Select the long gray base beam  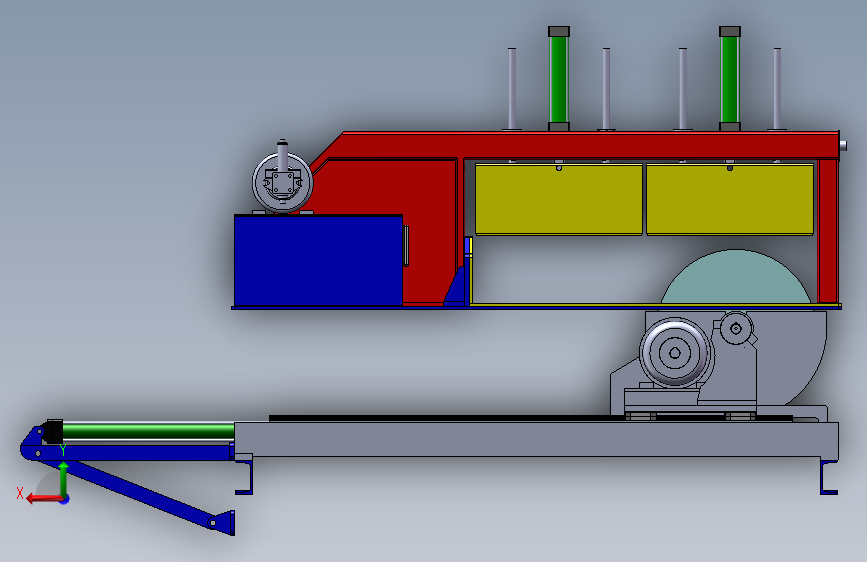(536, 439)
